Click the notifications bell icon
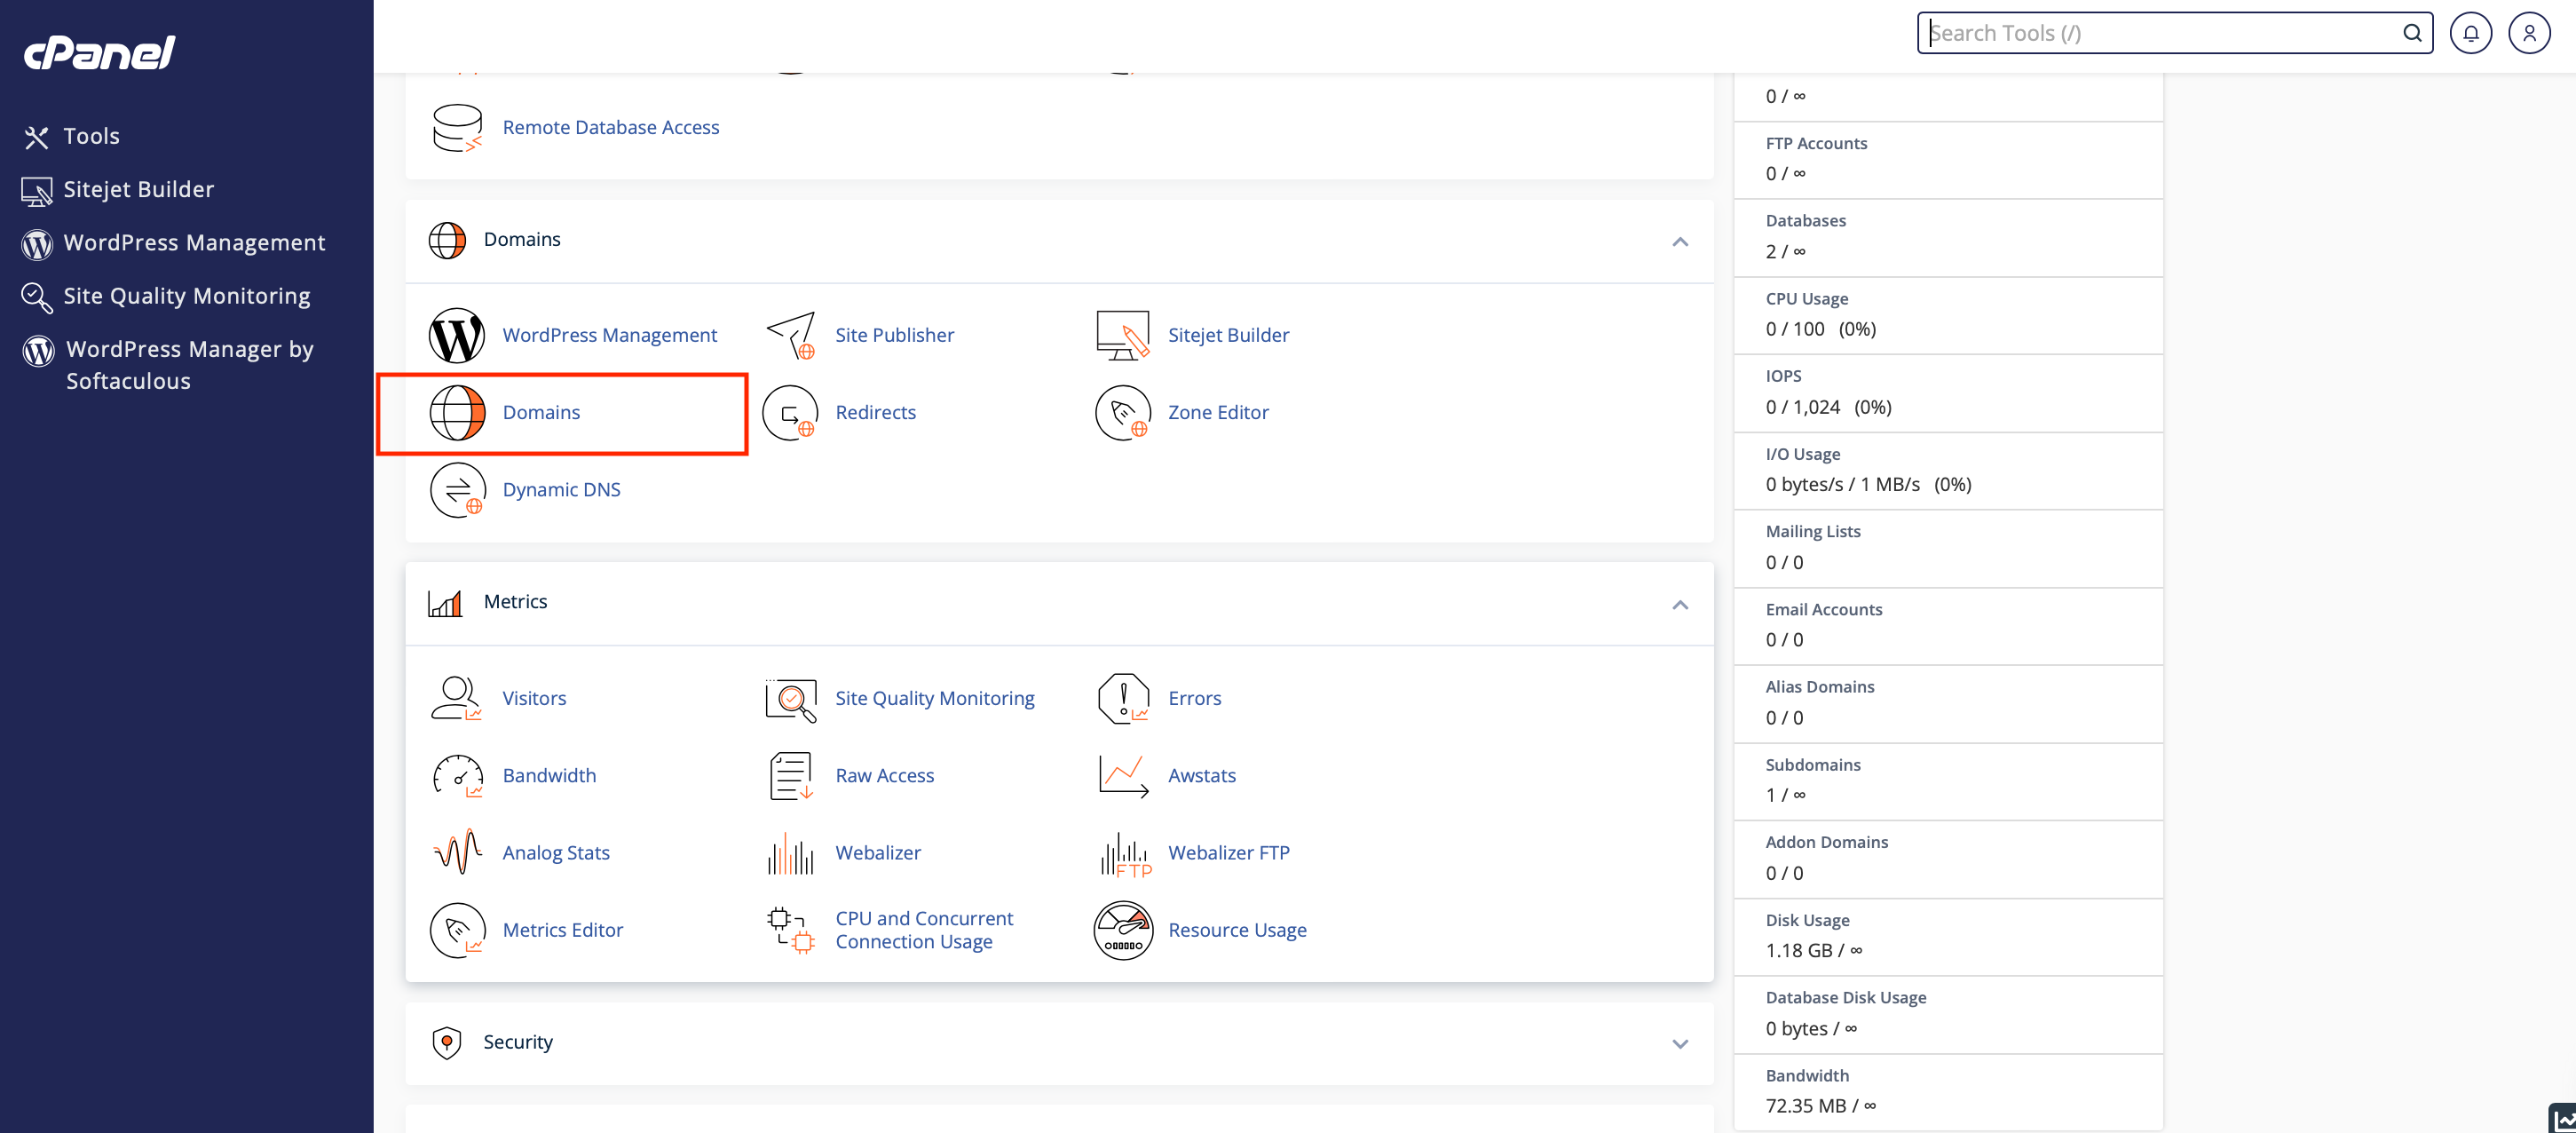The image size is (2576, 1133). coord(2470,33)
